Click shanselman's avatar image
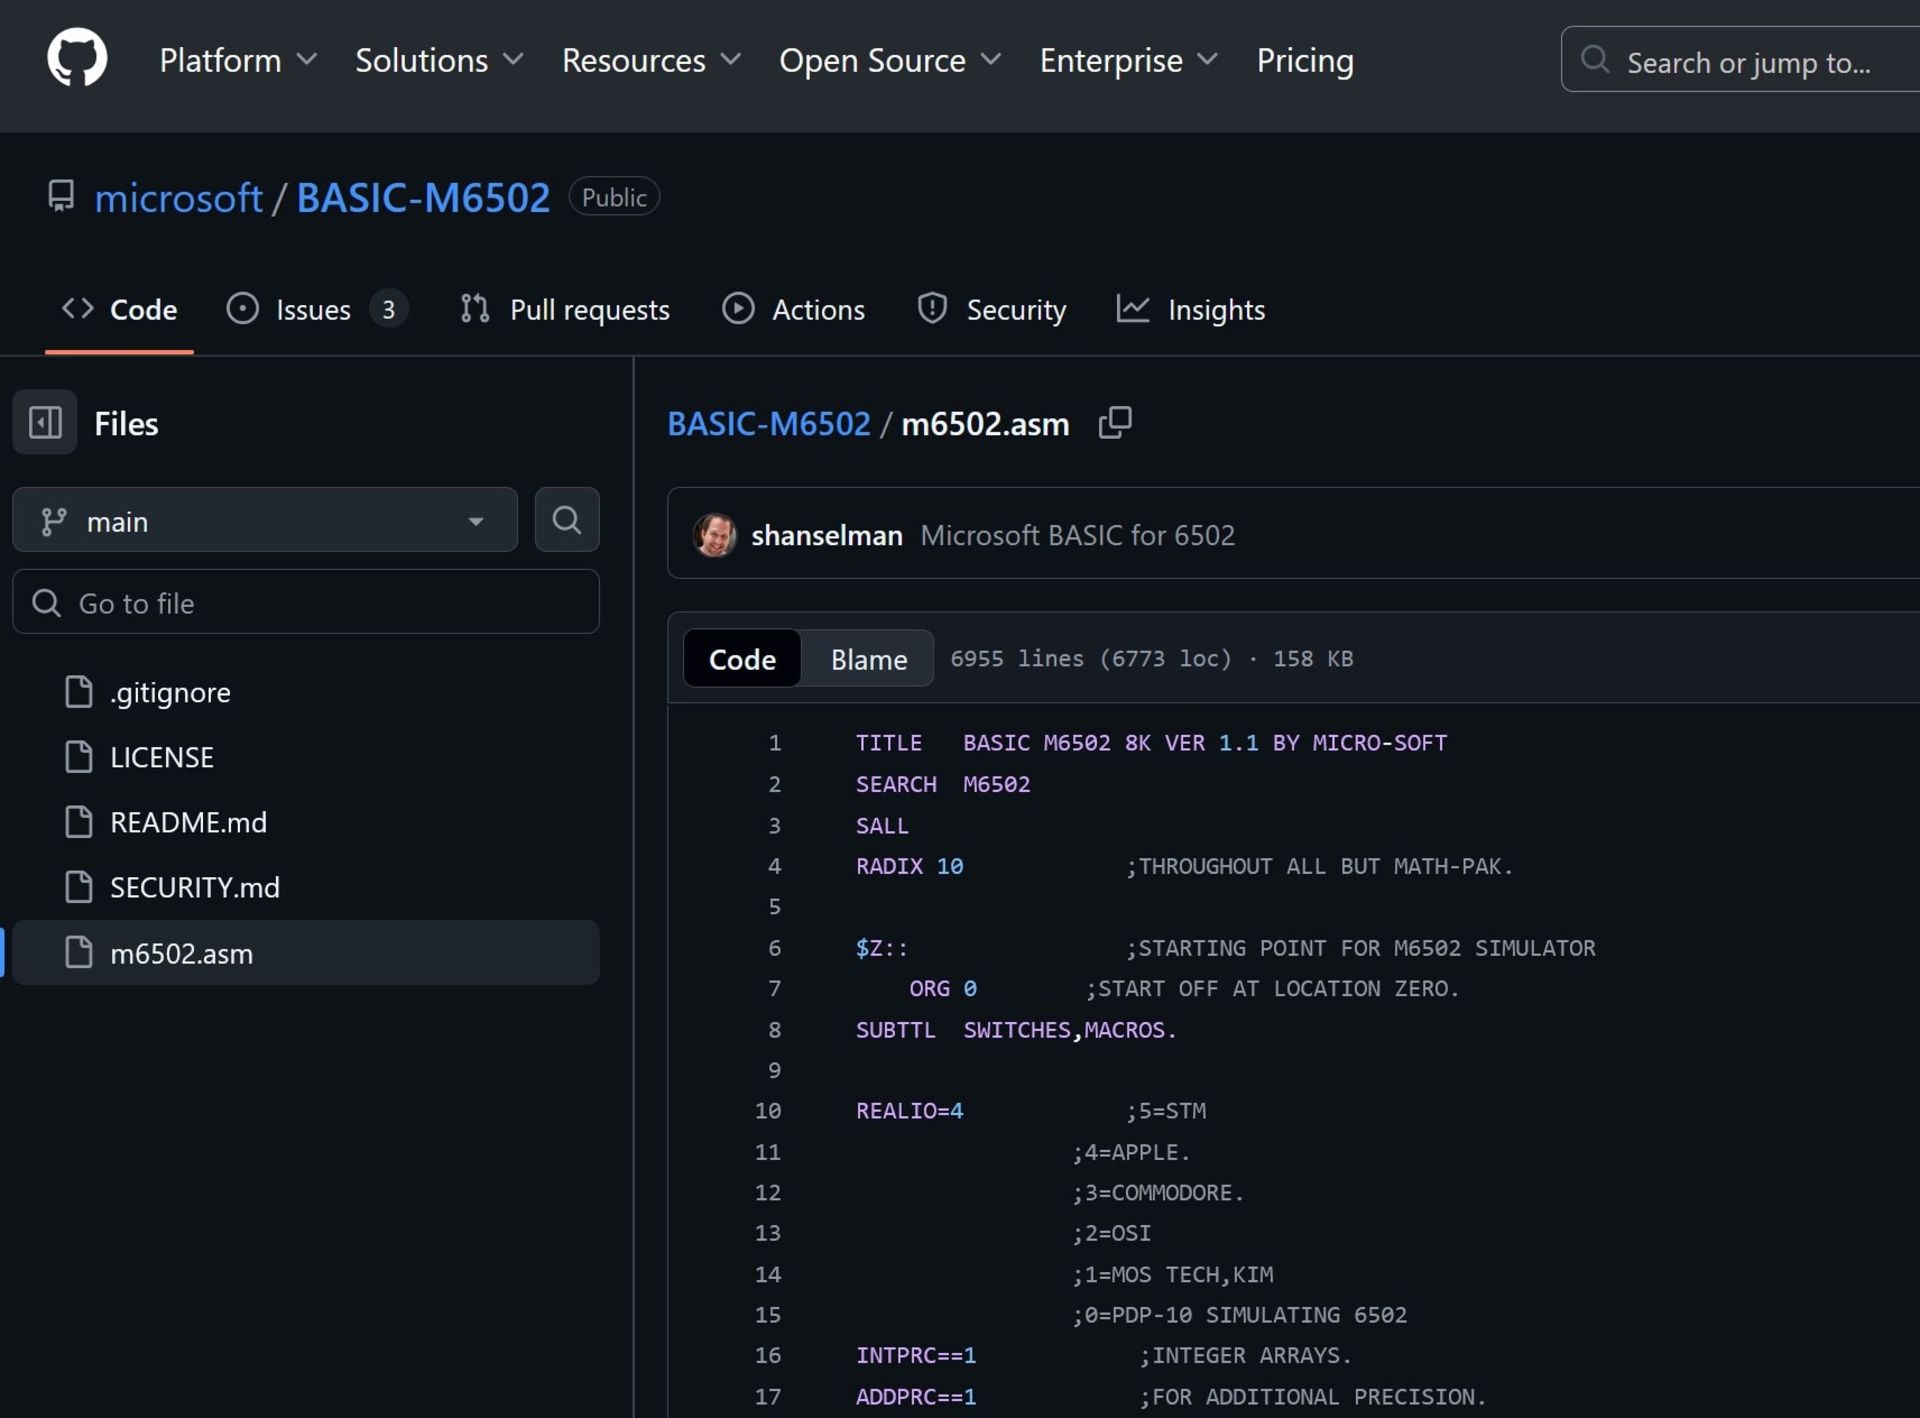This screenshot has height=1418, width=1920. [715, 535]
